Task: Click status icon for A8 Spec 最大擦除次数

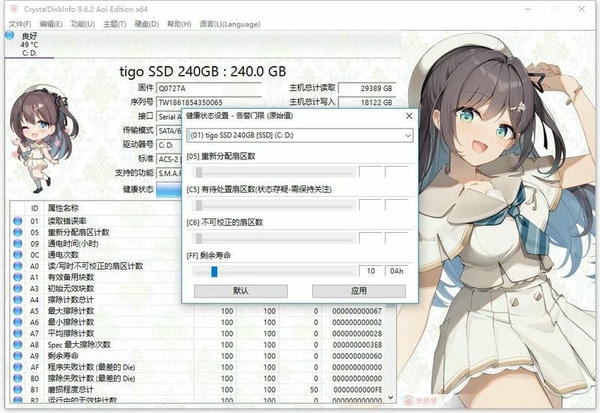Action: pyautogui.click(x=17, y=344)
